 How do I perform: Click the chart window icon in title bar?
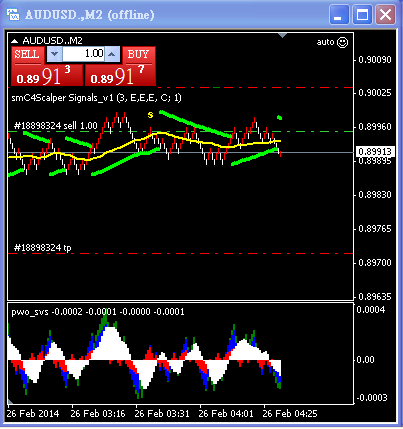tap(14, 15)
